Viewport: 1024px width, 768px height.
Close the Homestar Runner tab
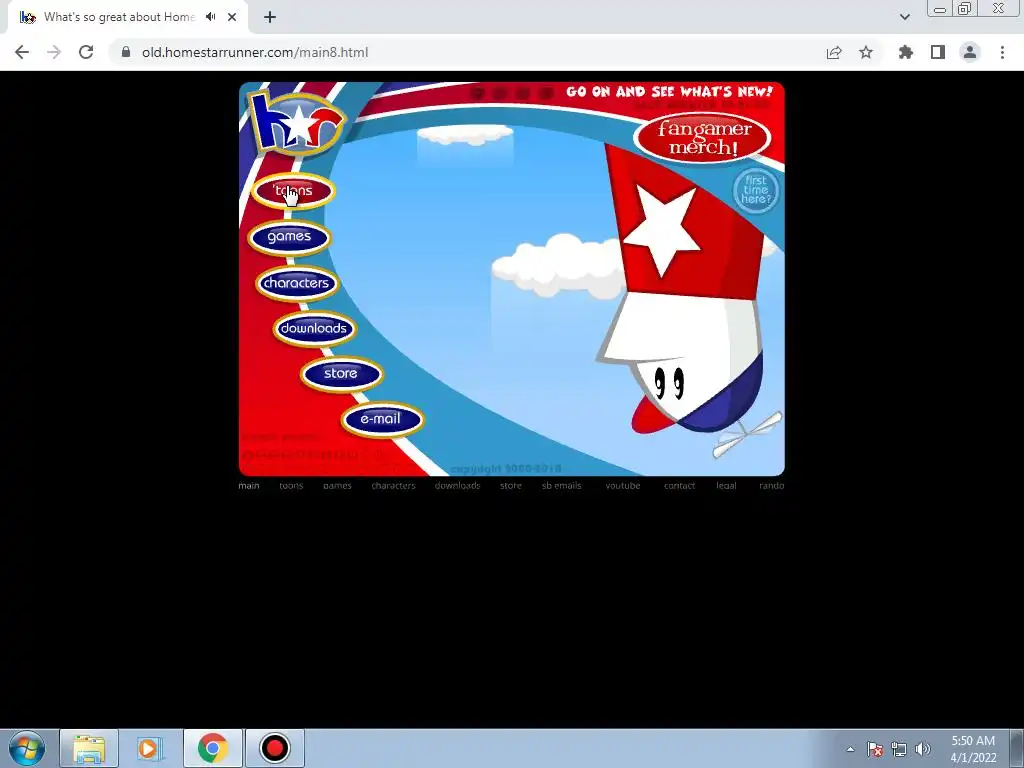[x=232, y=17]
